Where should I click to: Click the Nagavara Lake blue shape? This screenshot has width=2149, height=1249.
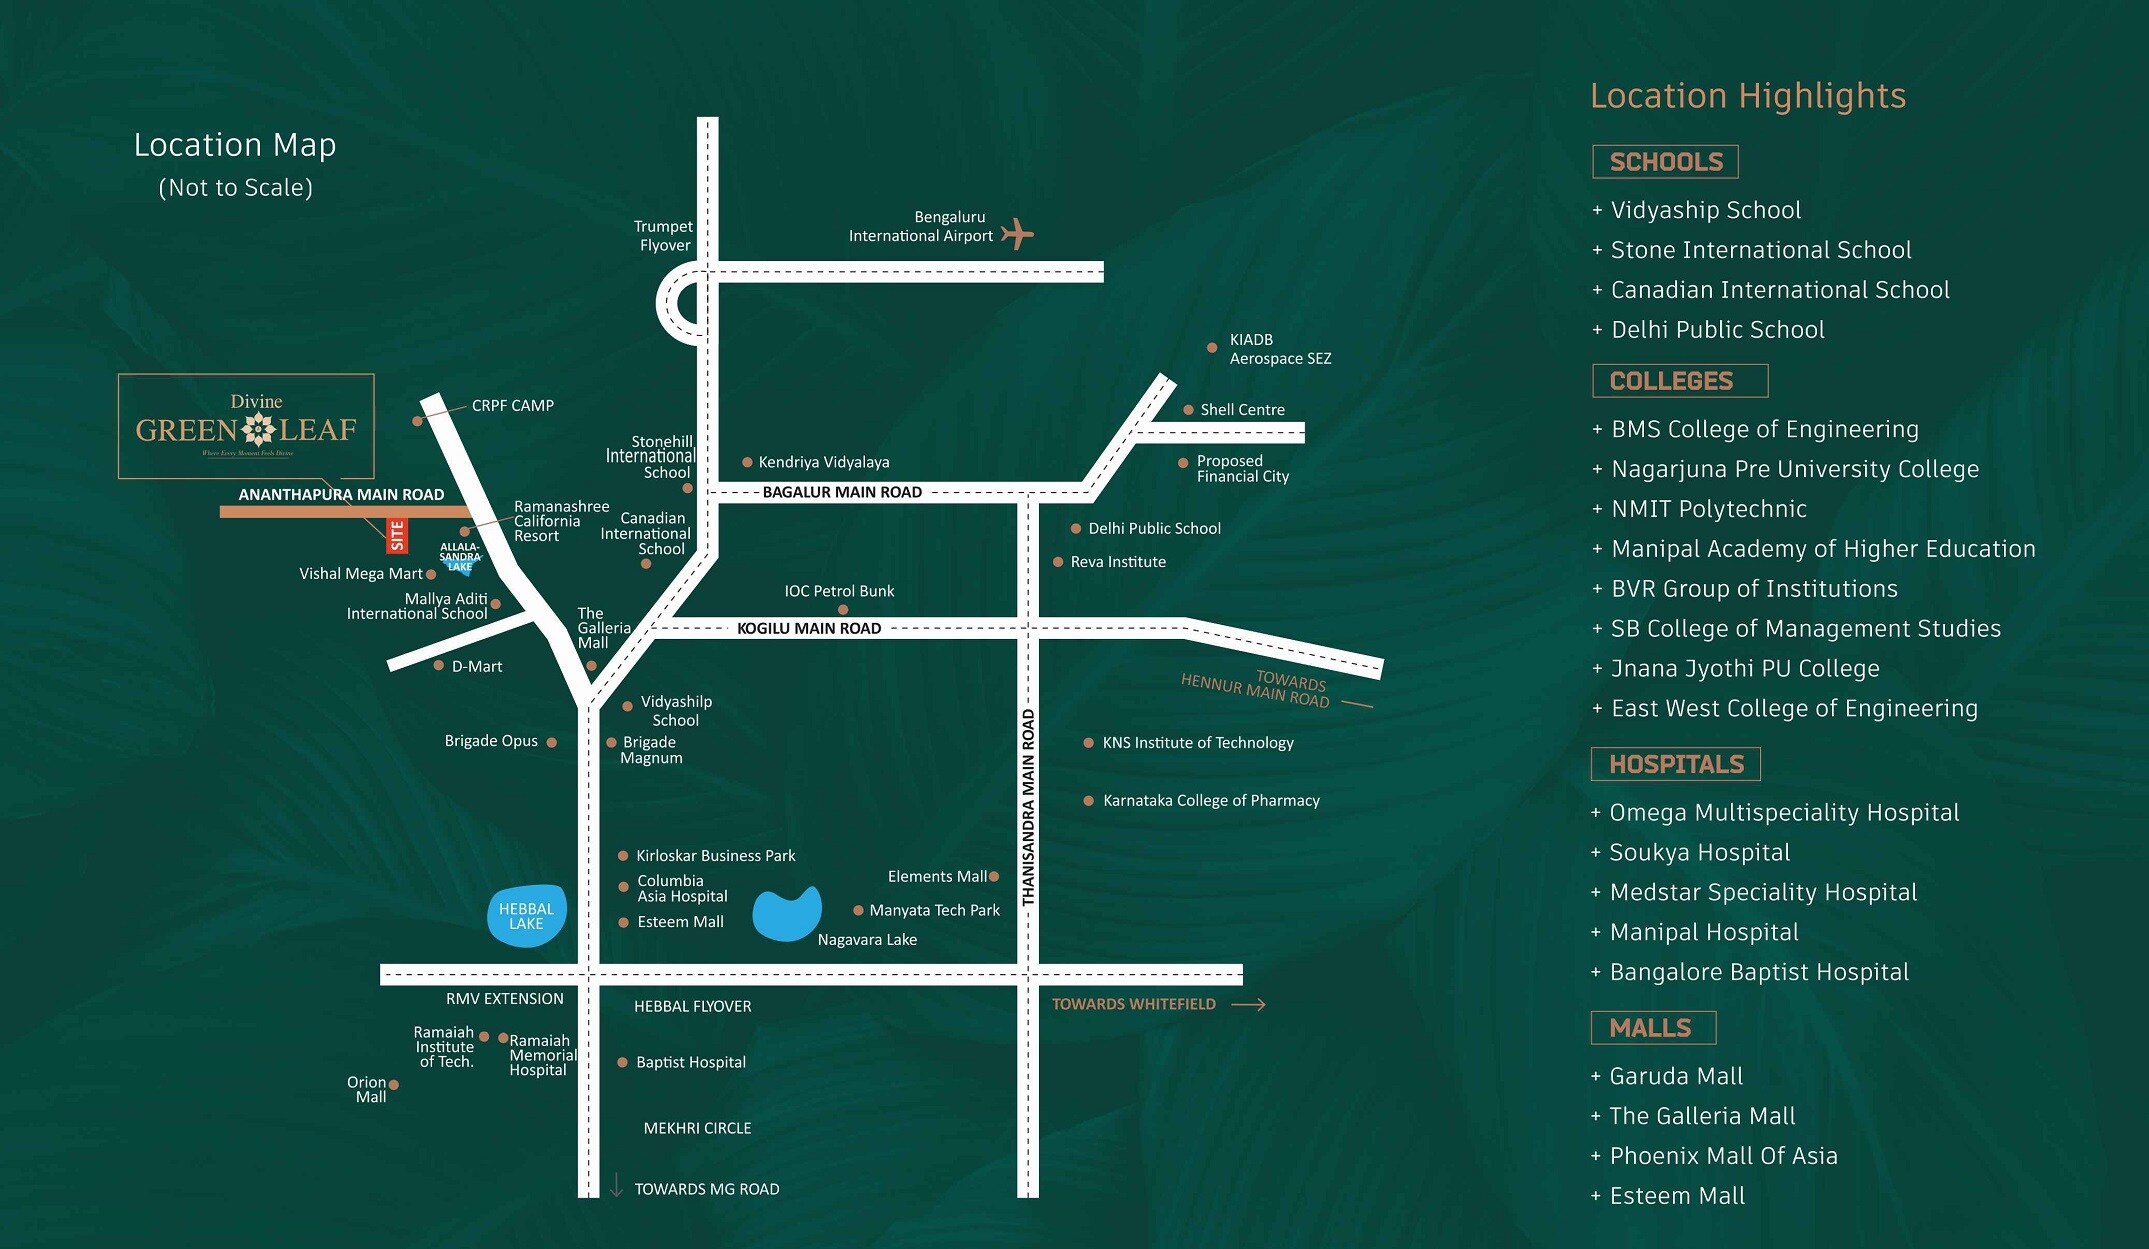pyautogui.click(x=785, y=914)
